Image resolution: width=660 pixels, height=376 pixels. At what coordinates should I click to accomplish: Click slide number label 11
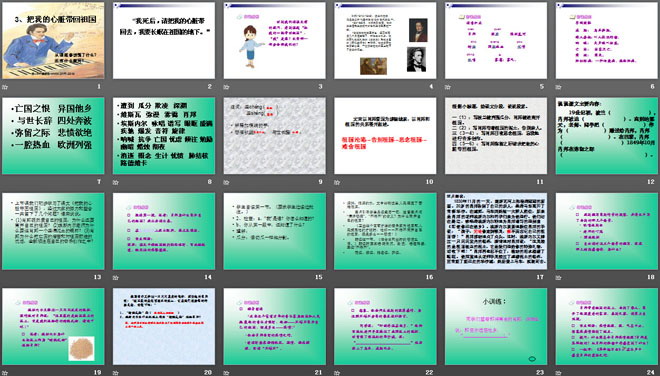[540, 182]
